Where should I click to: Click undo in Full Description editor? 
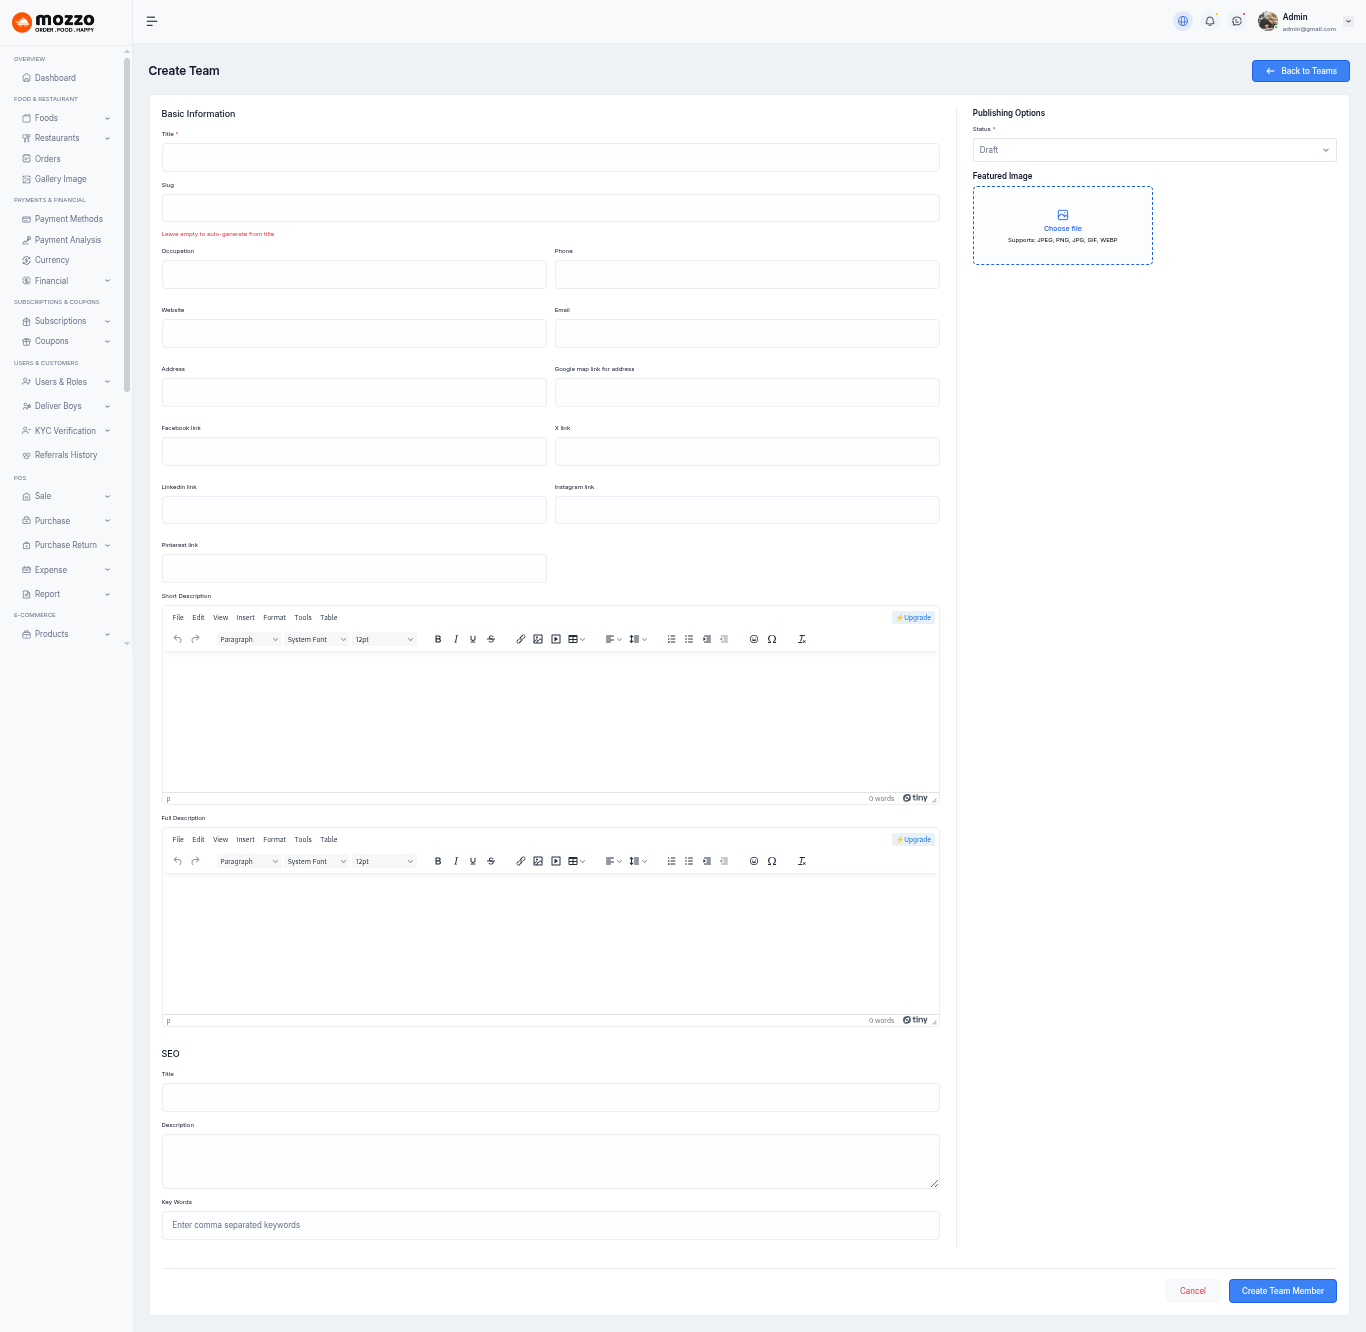(178, 861)
